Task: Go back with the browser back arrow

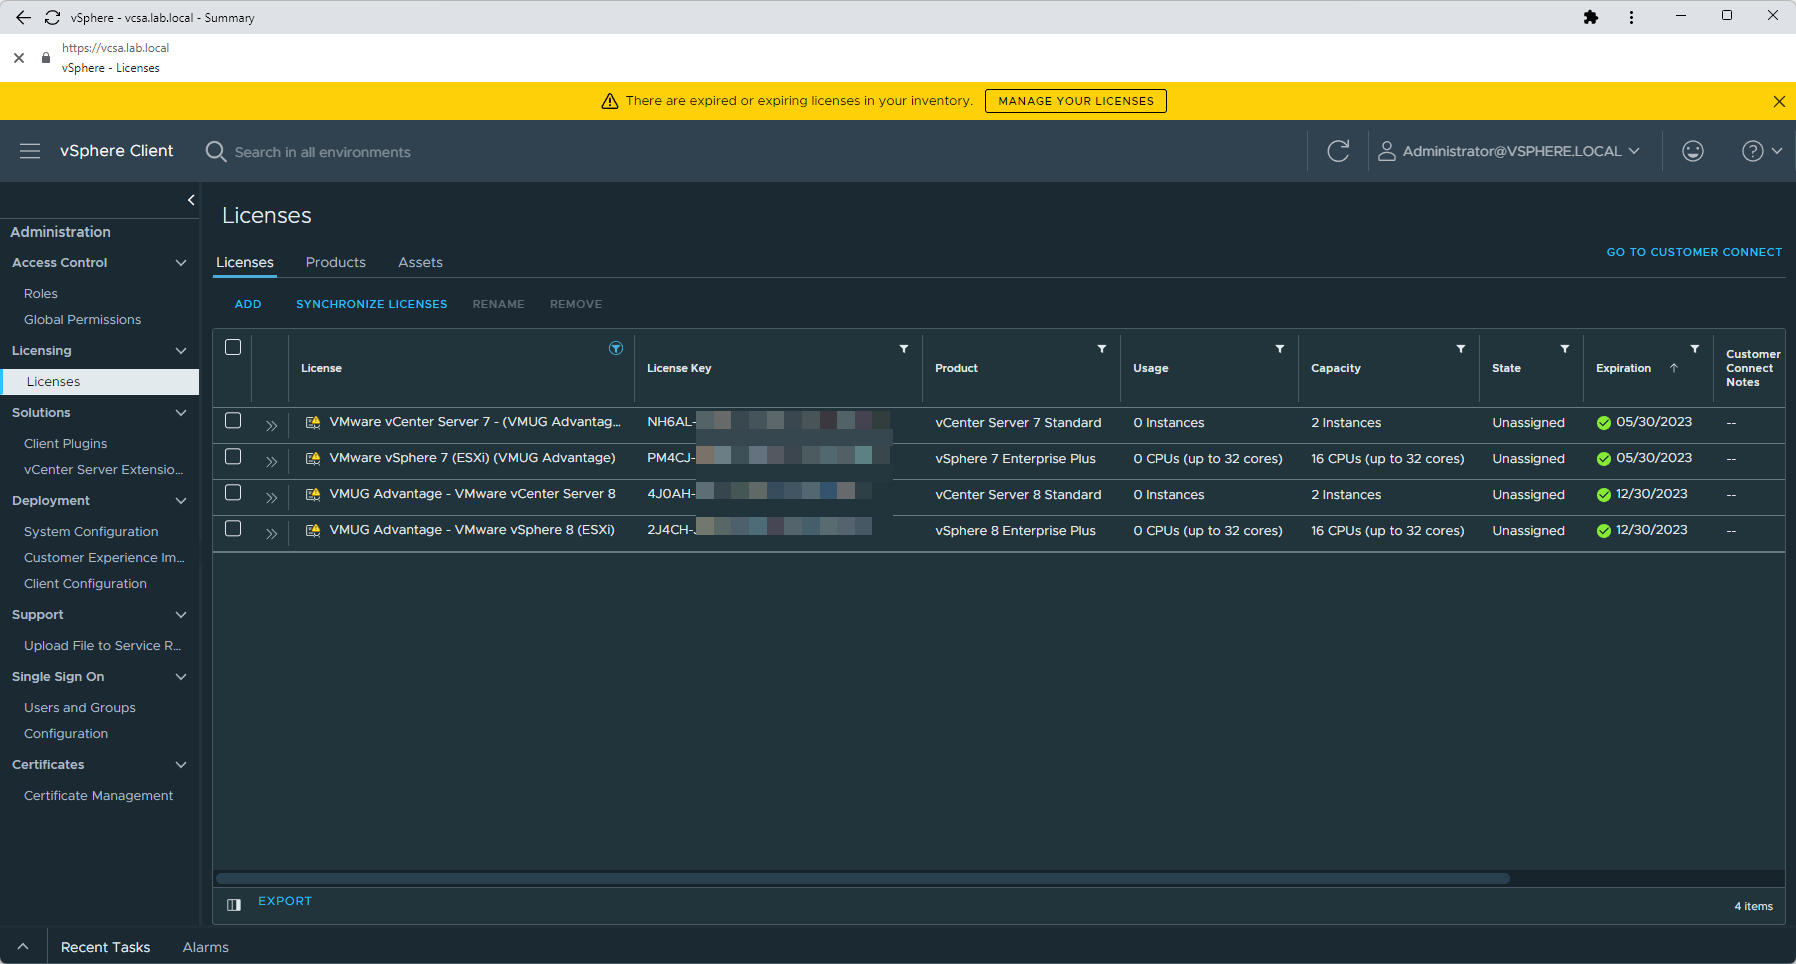Action: coord(23,17)
